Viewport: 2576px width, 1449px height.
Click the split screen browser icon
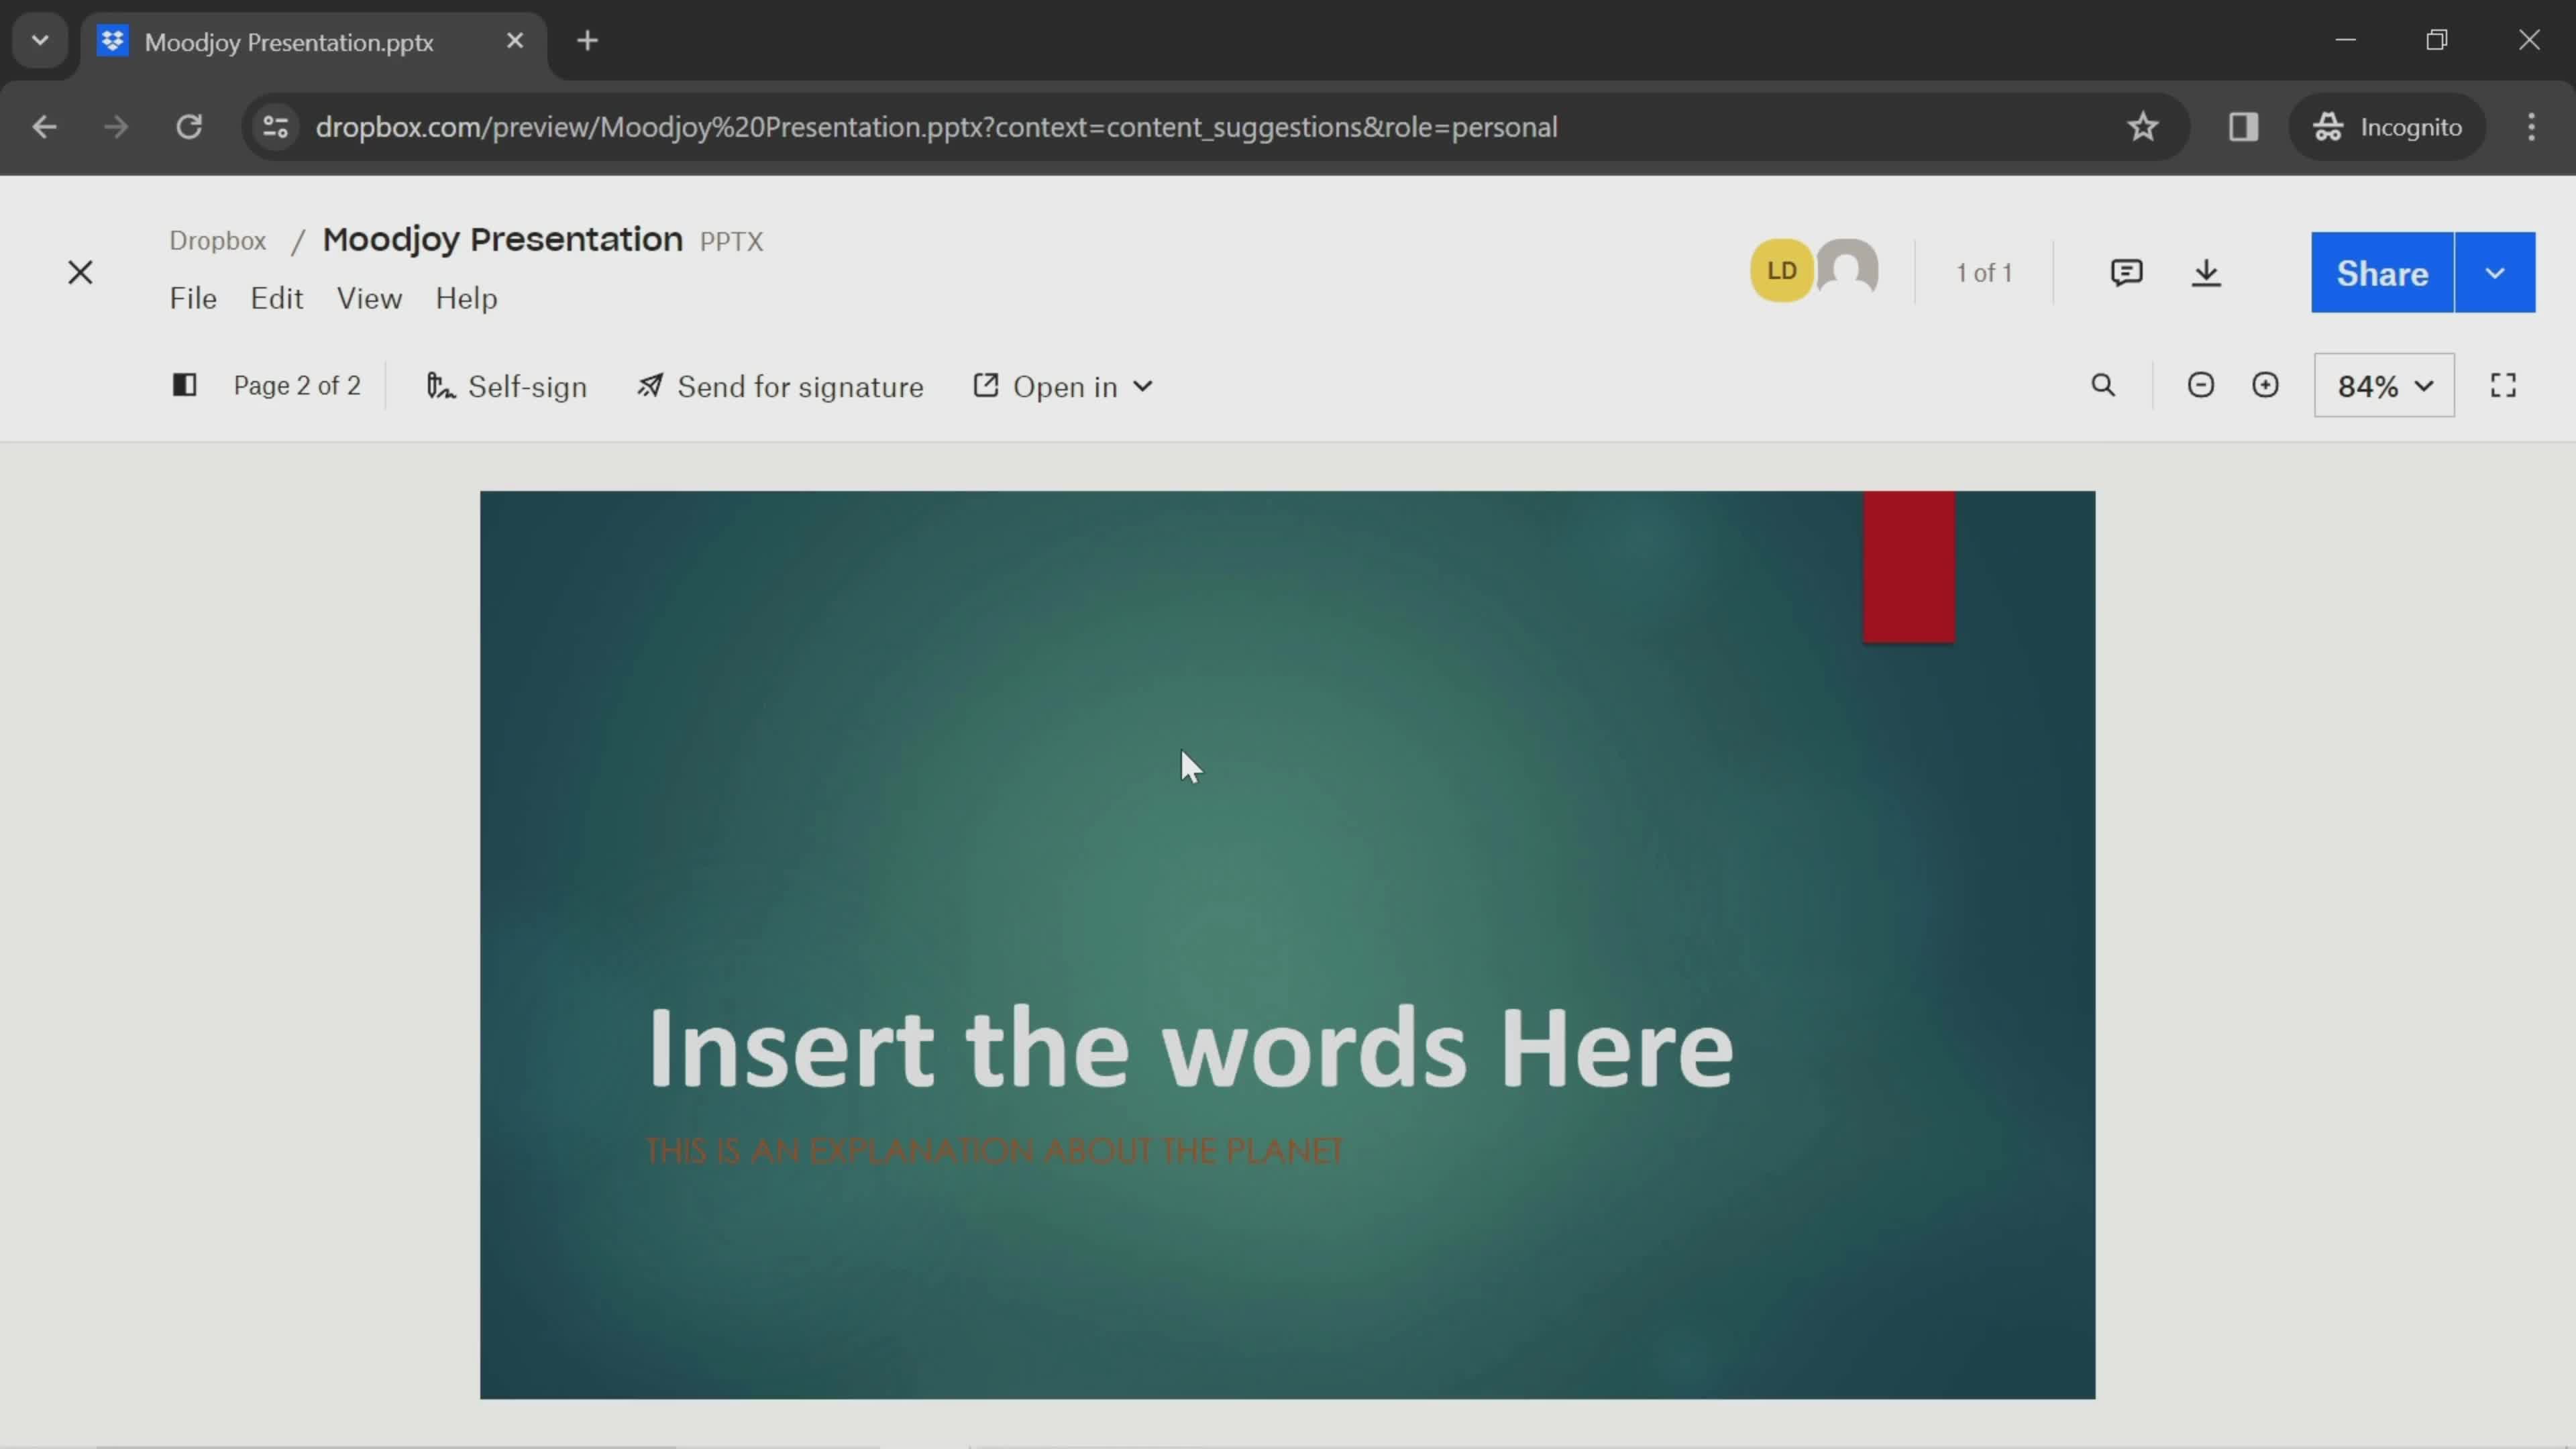(2243, 125)
